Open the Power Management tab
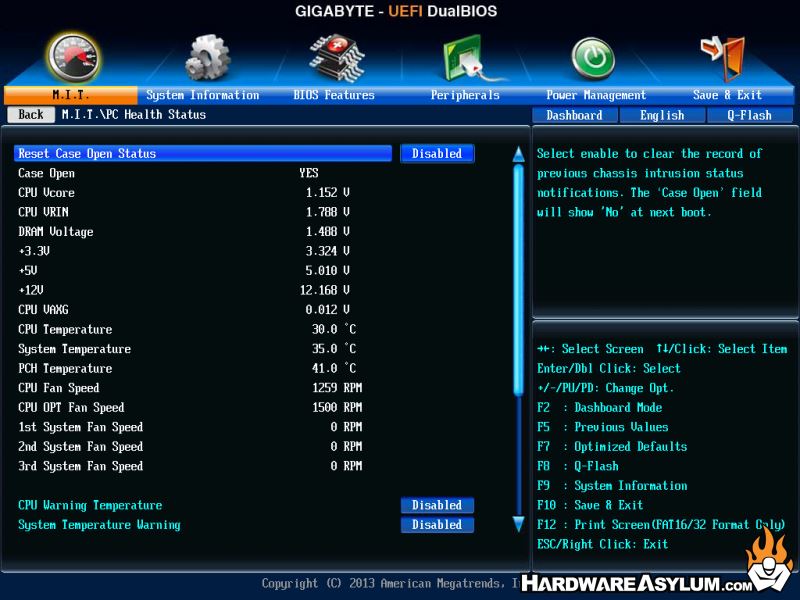Viewport: 800px width, 600px height. pyautogui.click(x=596, y=95)
